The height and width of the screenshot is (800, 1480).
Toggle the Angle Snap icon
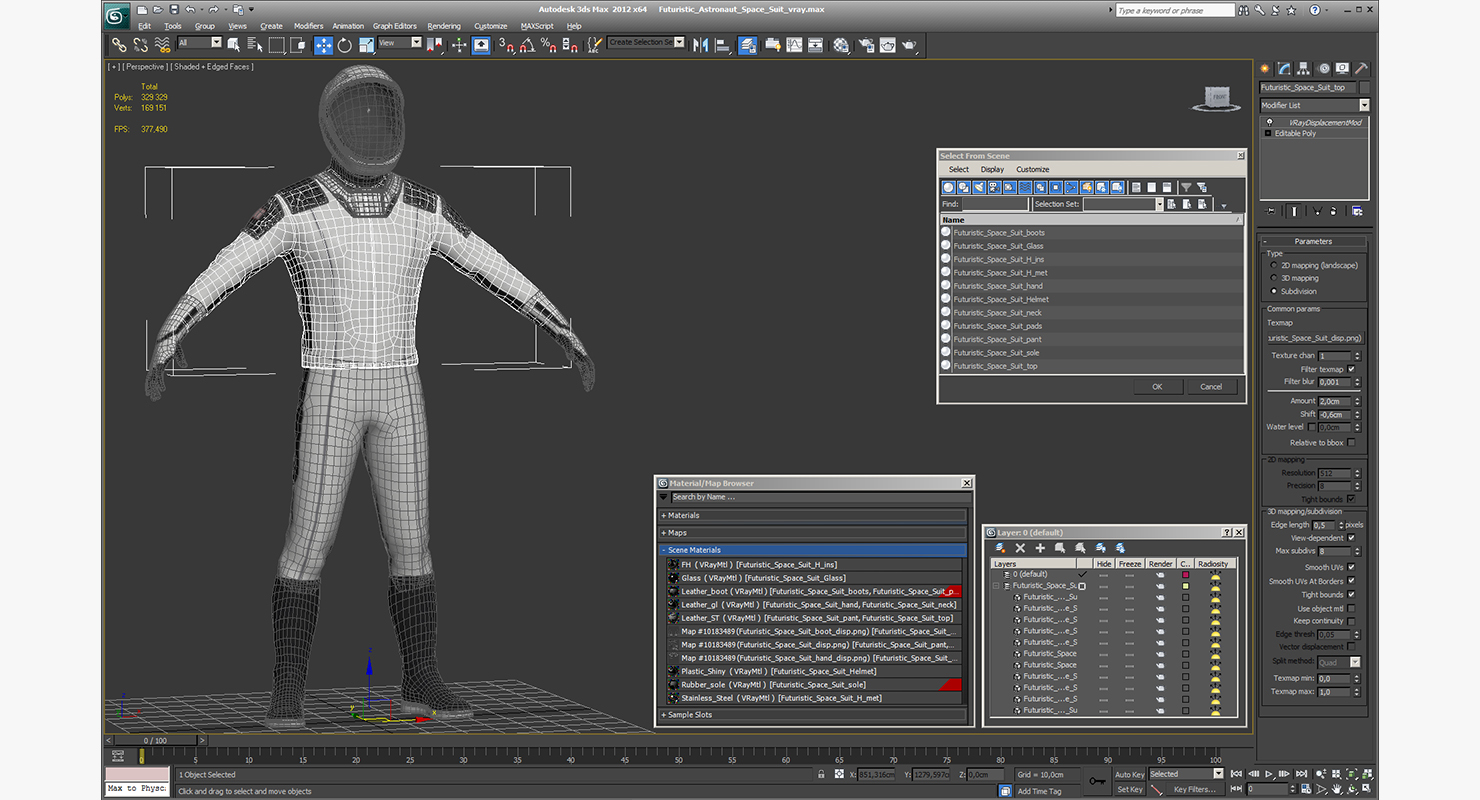pyautogui.click(x=527, y=45)
